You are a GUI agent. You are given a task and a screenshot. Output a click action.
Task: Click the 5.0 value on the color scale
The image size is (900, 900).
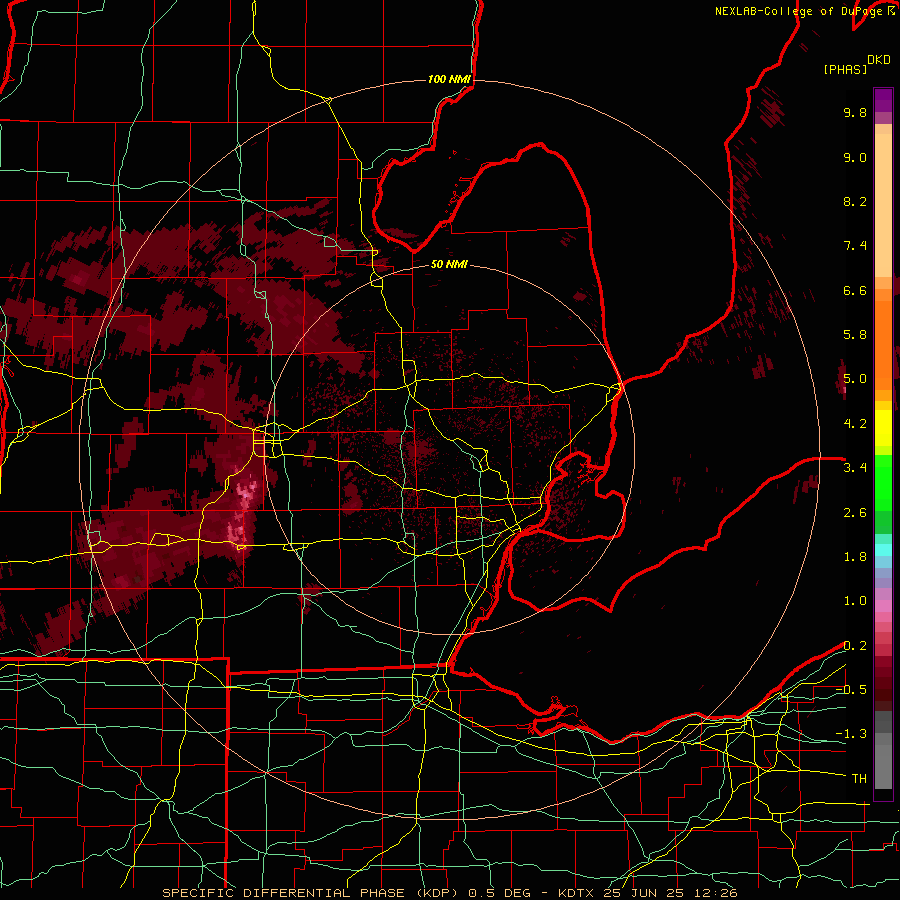(855, 379)
